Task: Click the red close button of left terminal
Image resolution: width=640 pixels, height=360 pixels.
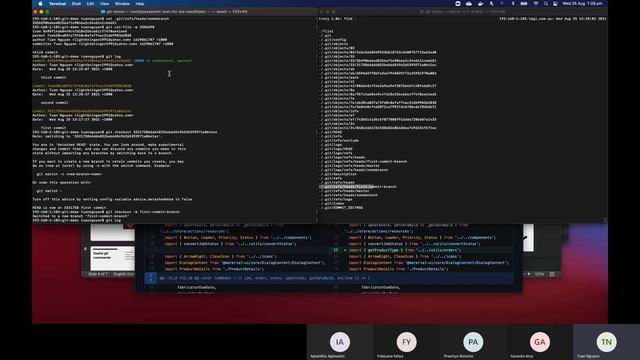Action: [x=36, y=12]
